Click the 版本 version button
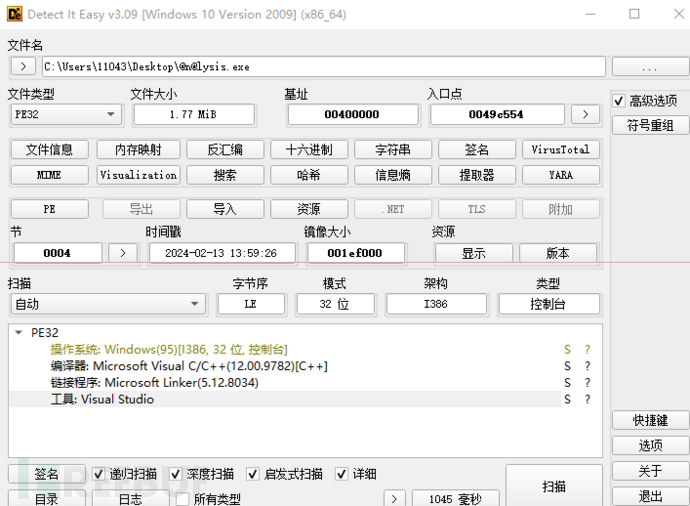The width and height of the screenshot is (690, 506). coord(558,253)
